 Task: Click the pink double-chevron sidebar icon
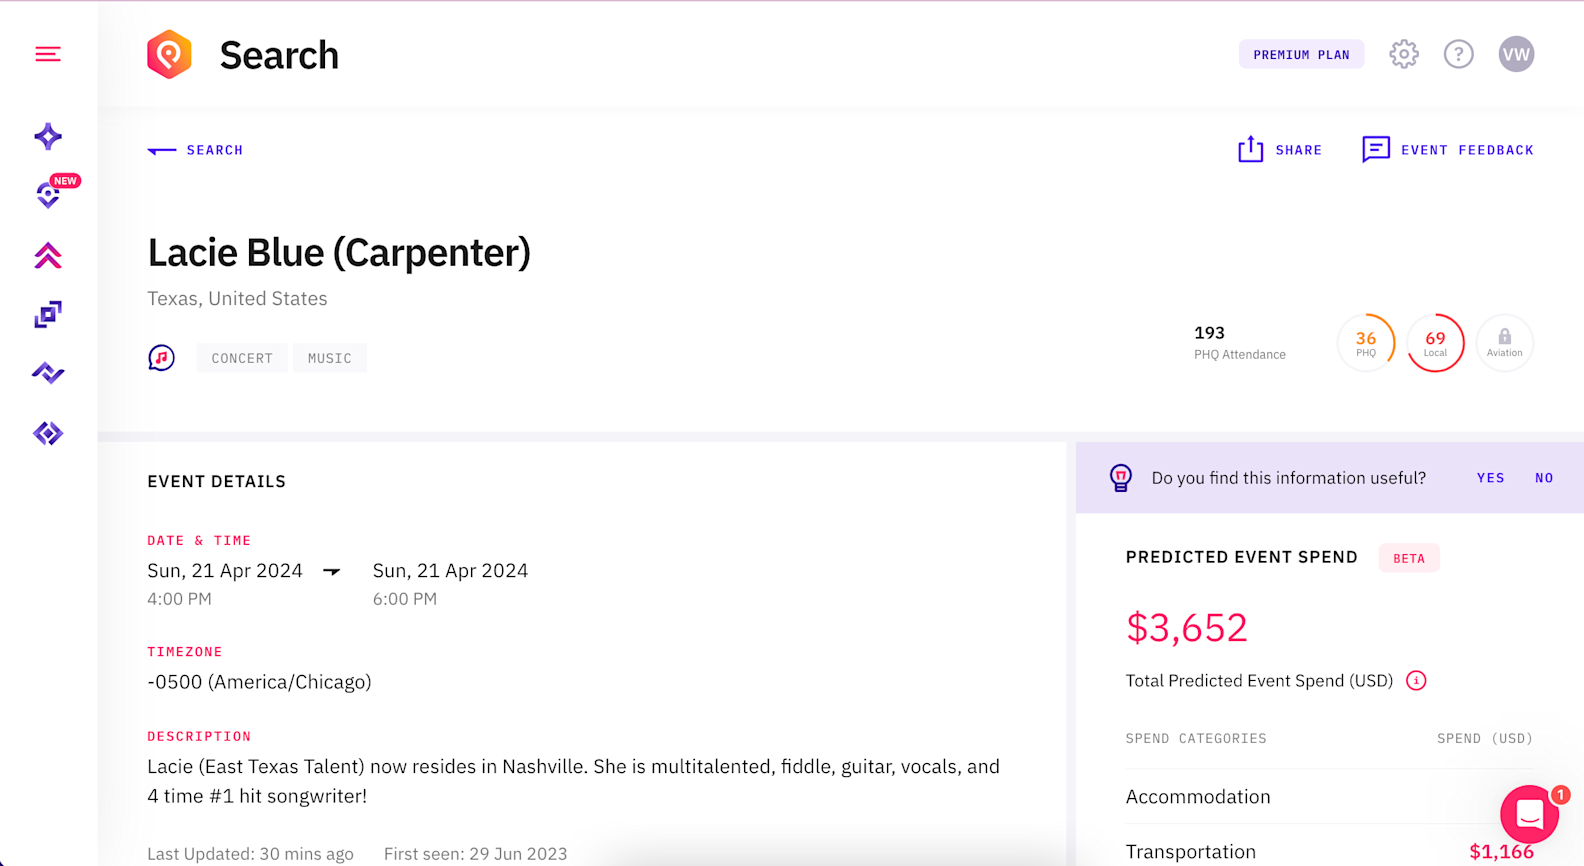coord(47,256)
